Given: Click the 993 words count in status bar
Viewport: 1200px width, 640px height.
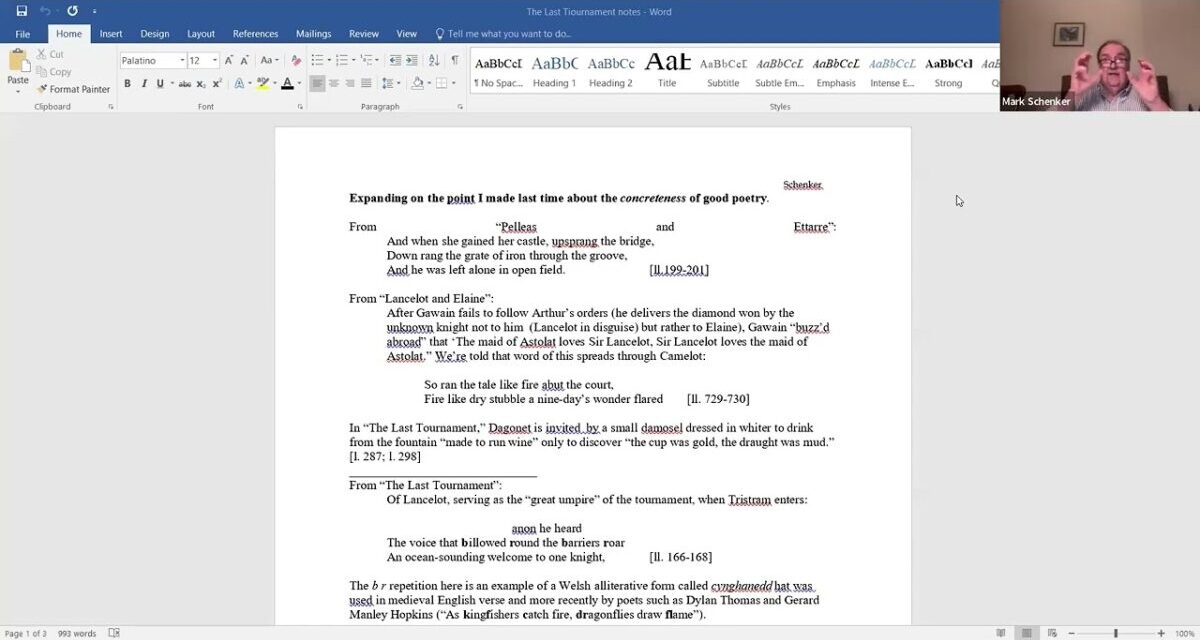Looking at the screenshot, I should pos(77,633).
